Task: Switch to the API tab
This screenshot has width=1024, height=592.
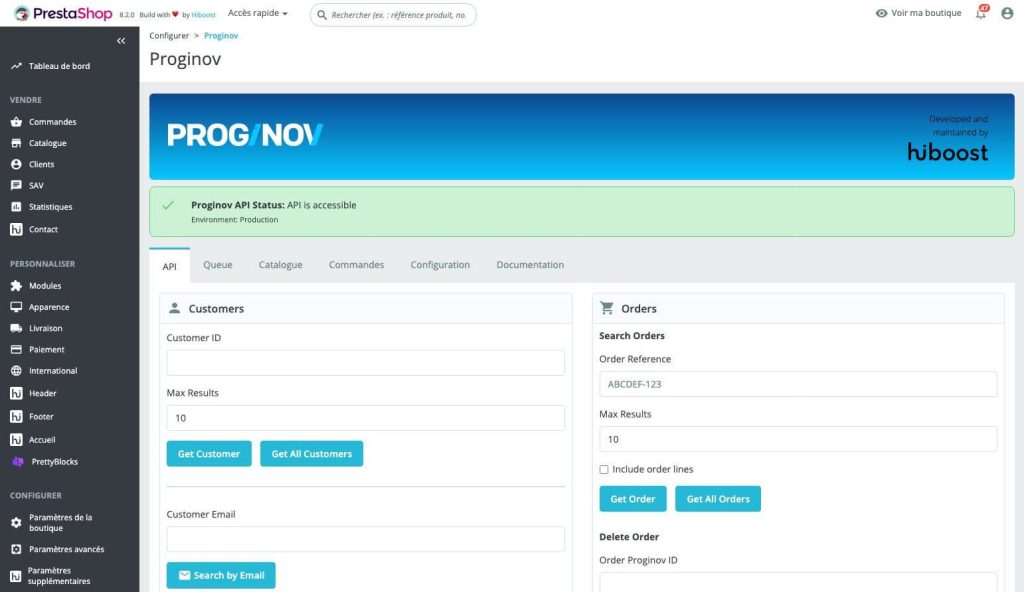Action: (170, 266)
